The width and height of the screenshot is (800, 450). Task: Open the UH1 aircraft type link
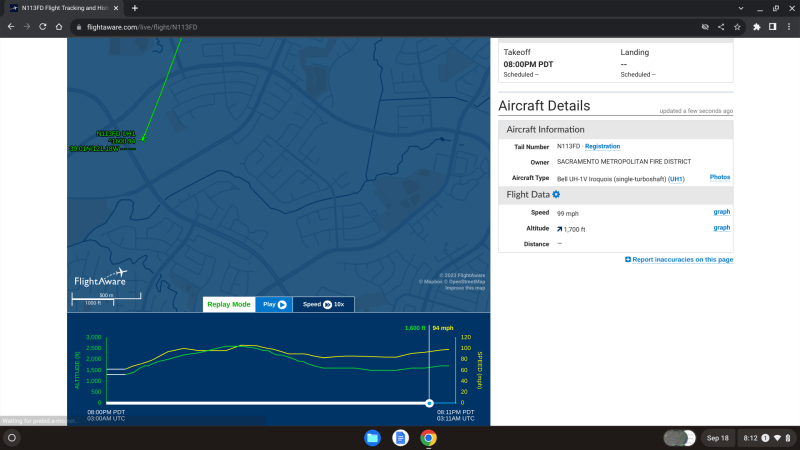pos(676,179)
